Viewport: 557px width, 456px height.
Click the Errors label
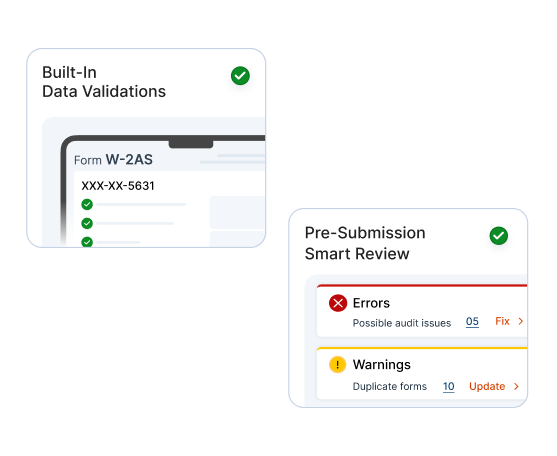pos(371,303)
